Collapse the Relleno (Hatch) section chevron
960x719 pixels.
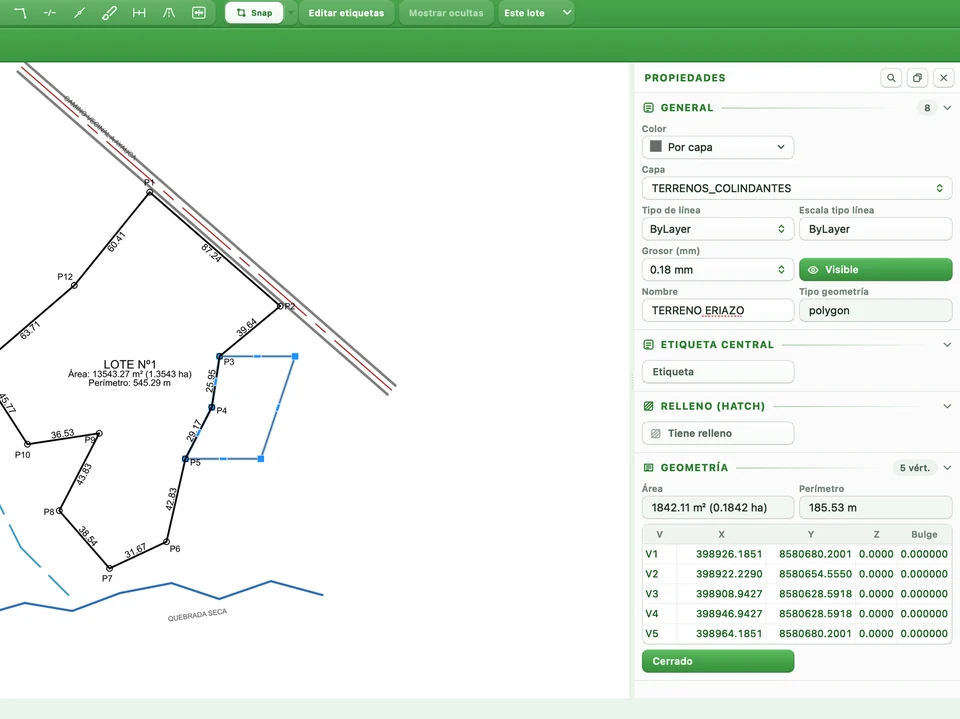[947, 406]
